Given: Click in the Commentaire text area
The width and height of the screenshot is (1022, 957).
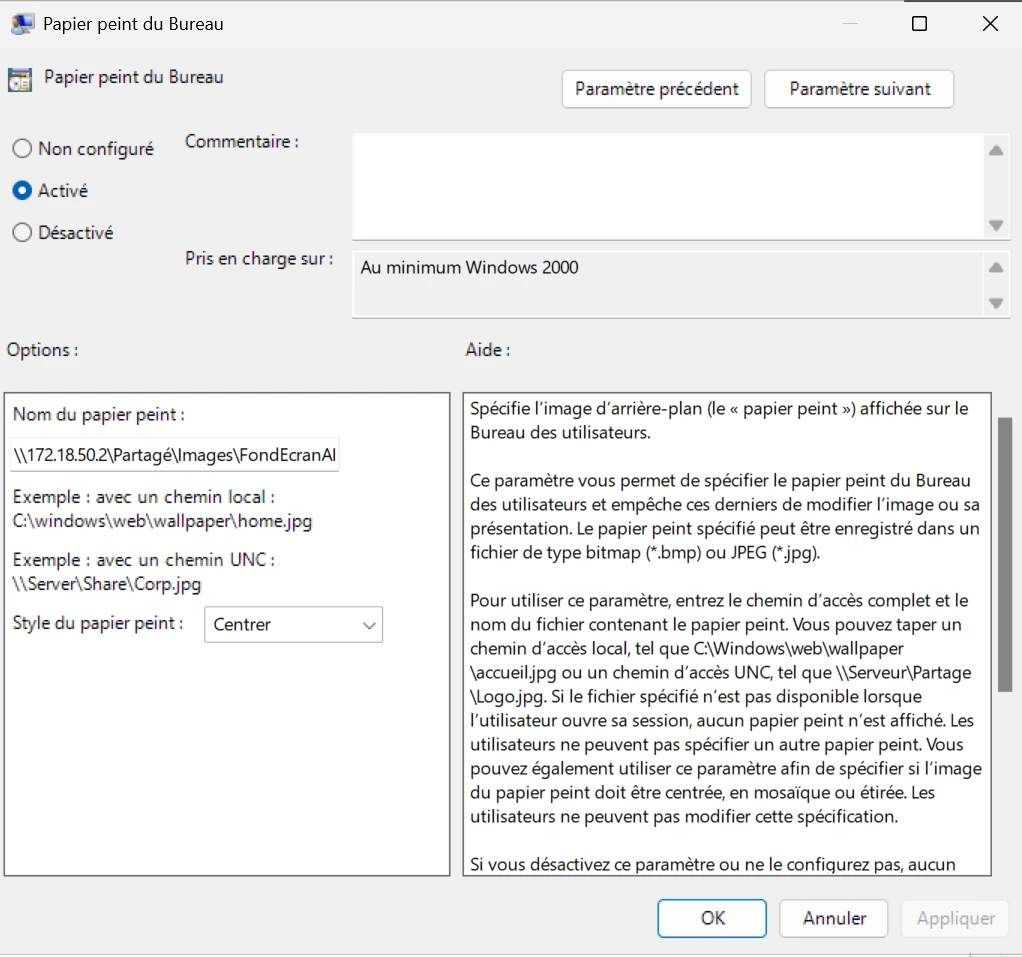Looking at the screenshot, I should (667, 186).
